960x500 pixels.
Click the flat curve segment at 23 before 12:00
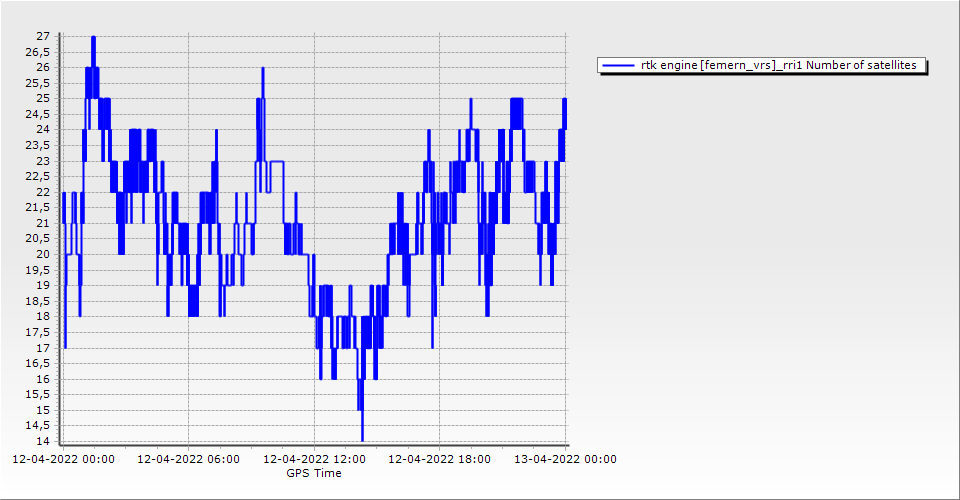pyautogui.click(x=277, y=161)
